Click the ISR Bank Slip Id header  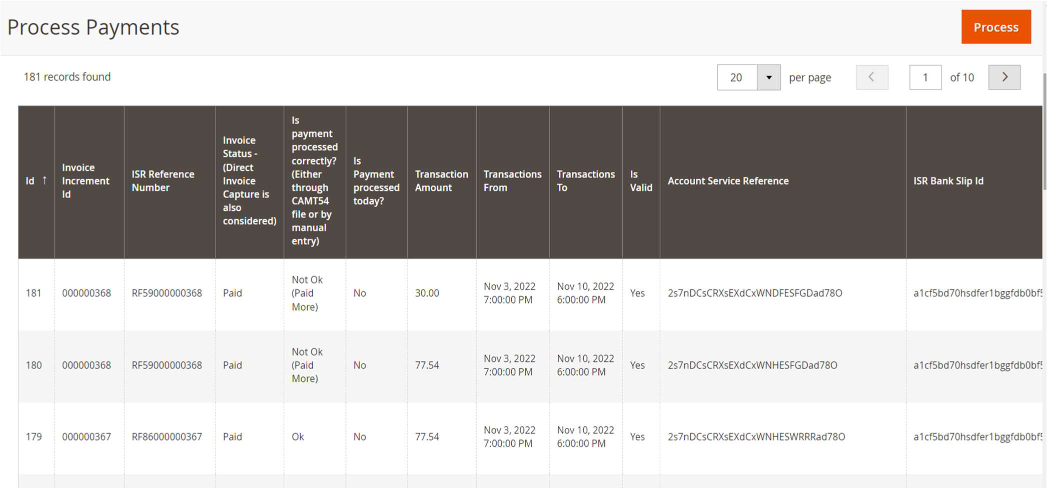pos(948,181)
